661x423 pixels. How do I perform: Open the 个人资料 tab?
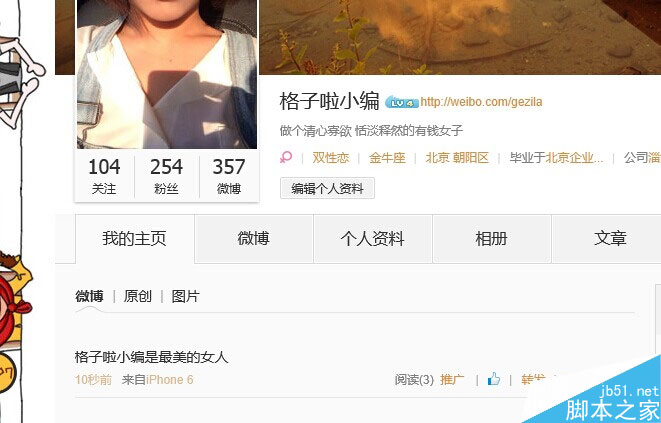tap(373, 238)
